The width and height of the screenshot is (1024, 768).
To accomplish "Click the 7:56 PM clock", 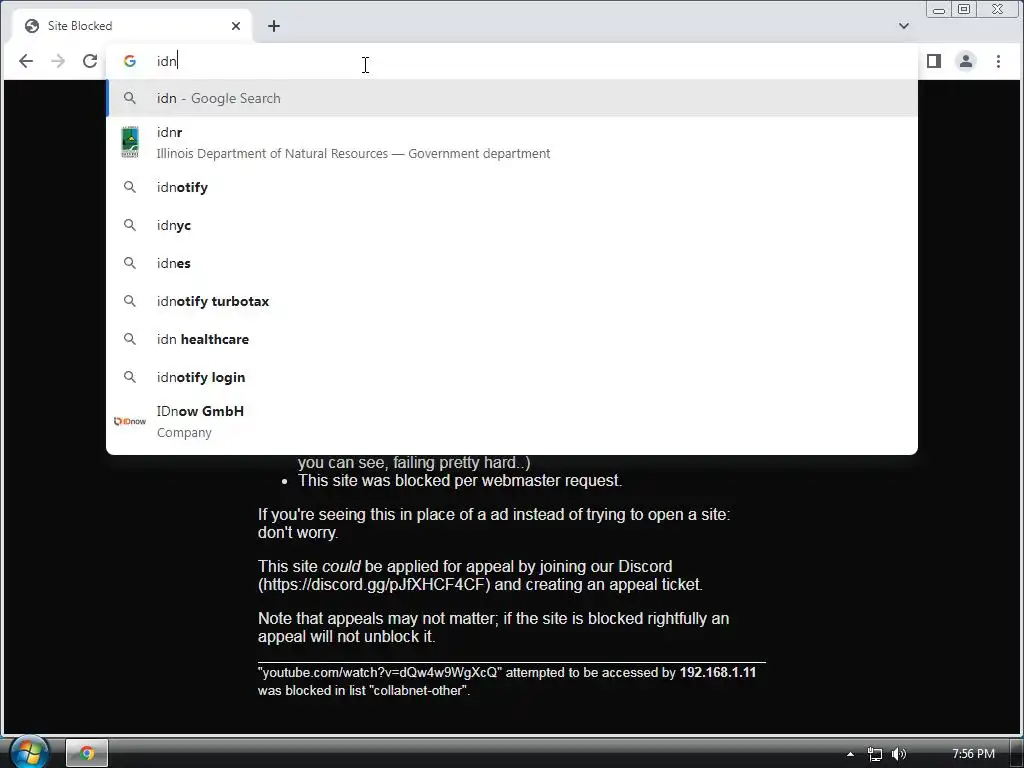I will 973,754.
